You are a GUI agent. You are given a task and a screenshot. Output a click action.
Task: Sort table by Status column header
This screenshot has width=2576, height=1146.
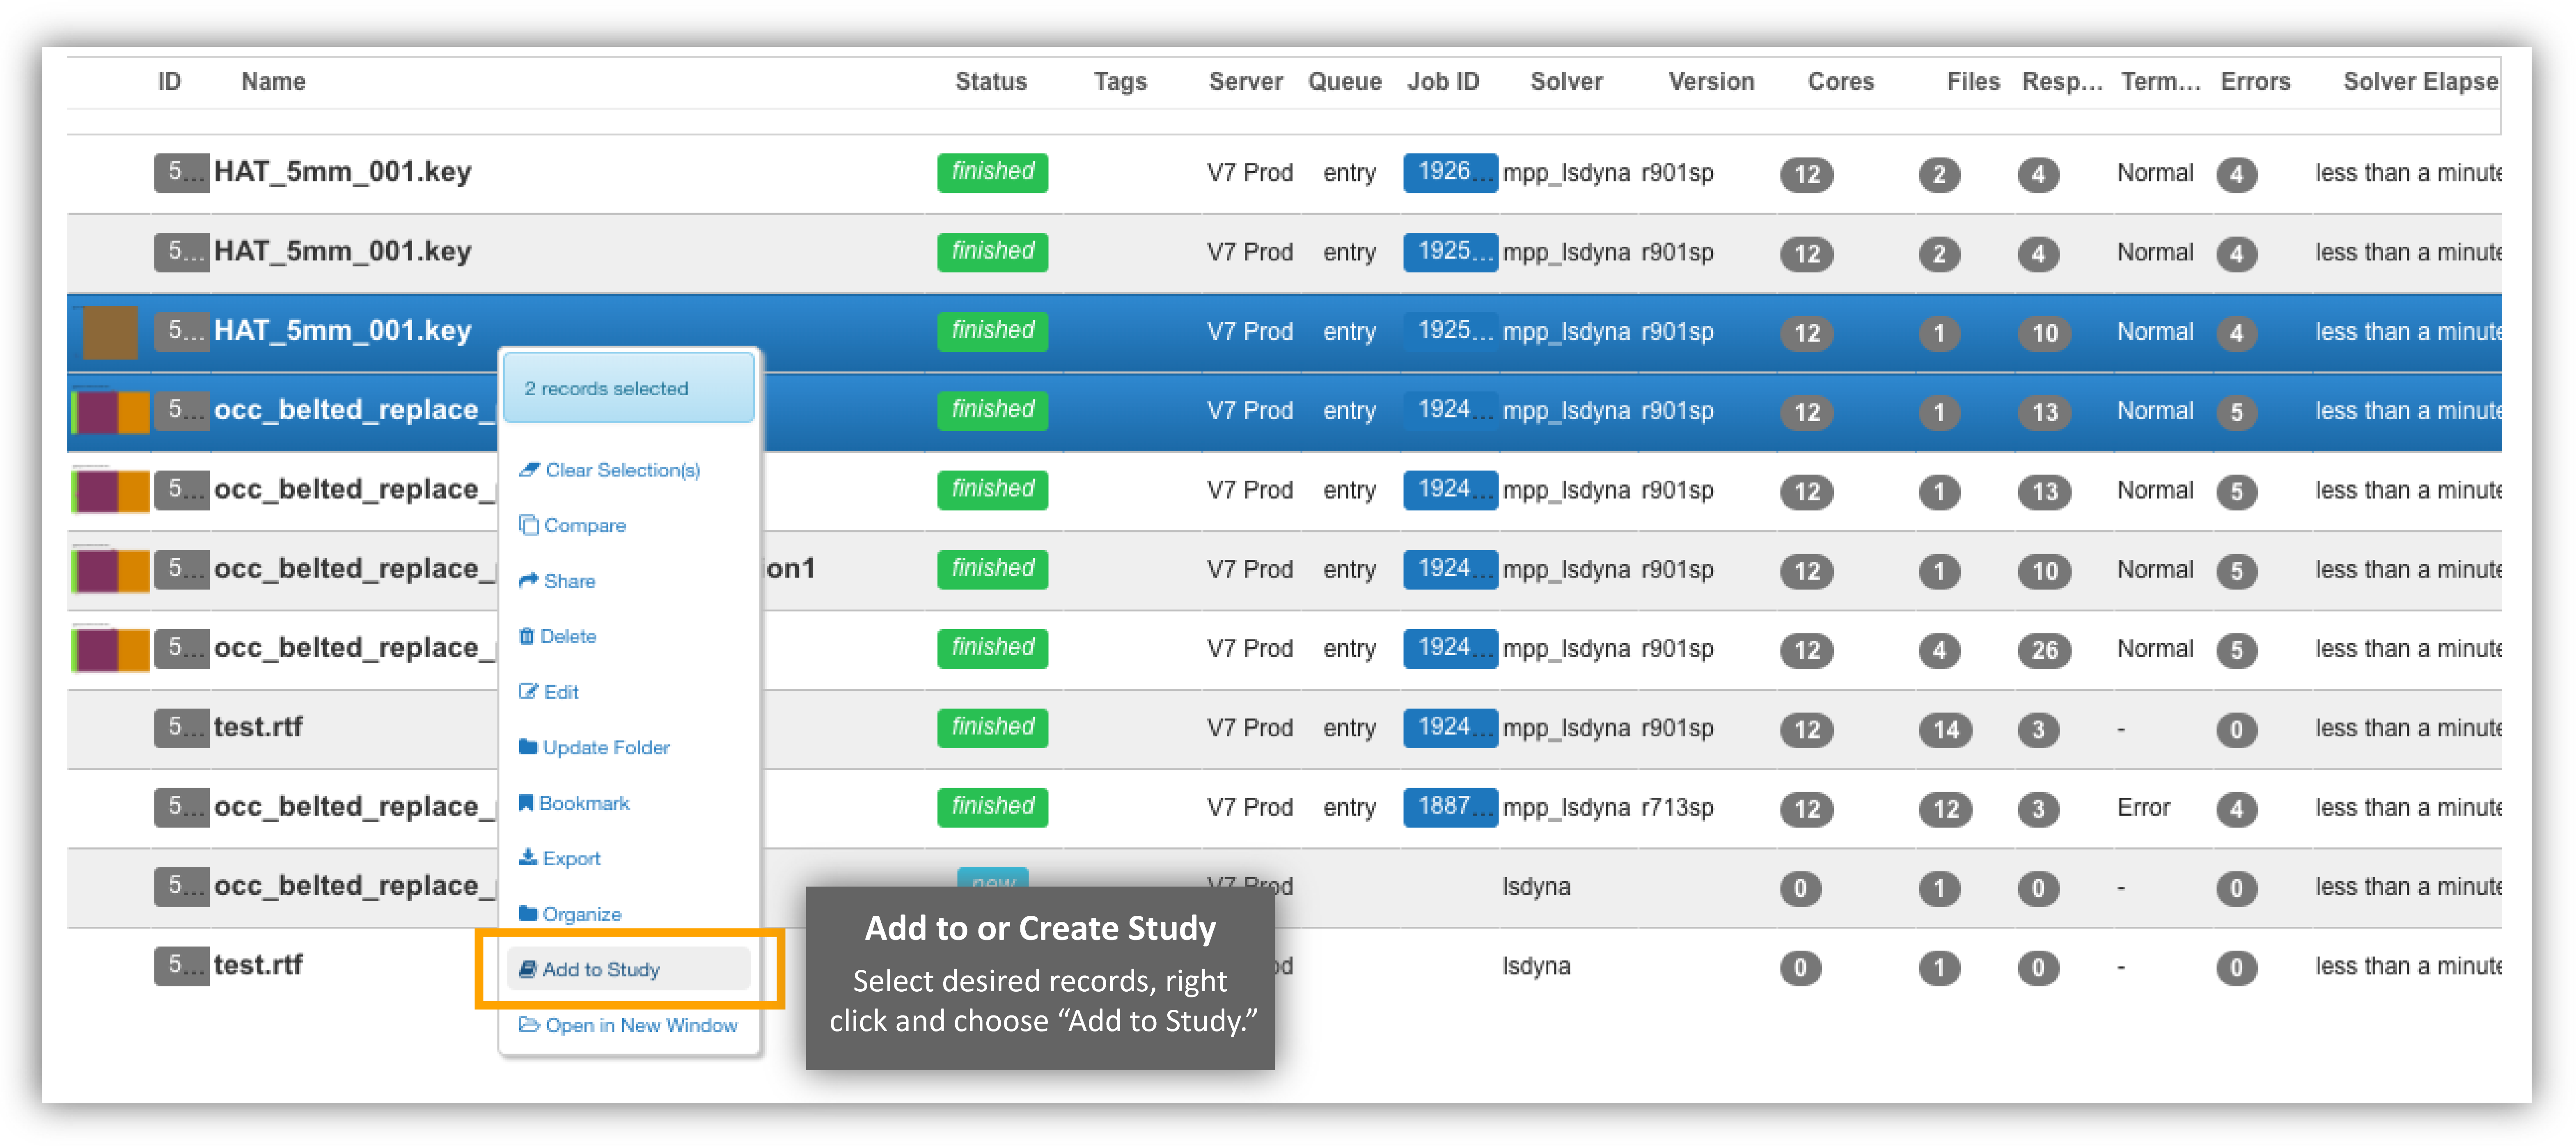click(x=991, y=82)
